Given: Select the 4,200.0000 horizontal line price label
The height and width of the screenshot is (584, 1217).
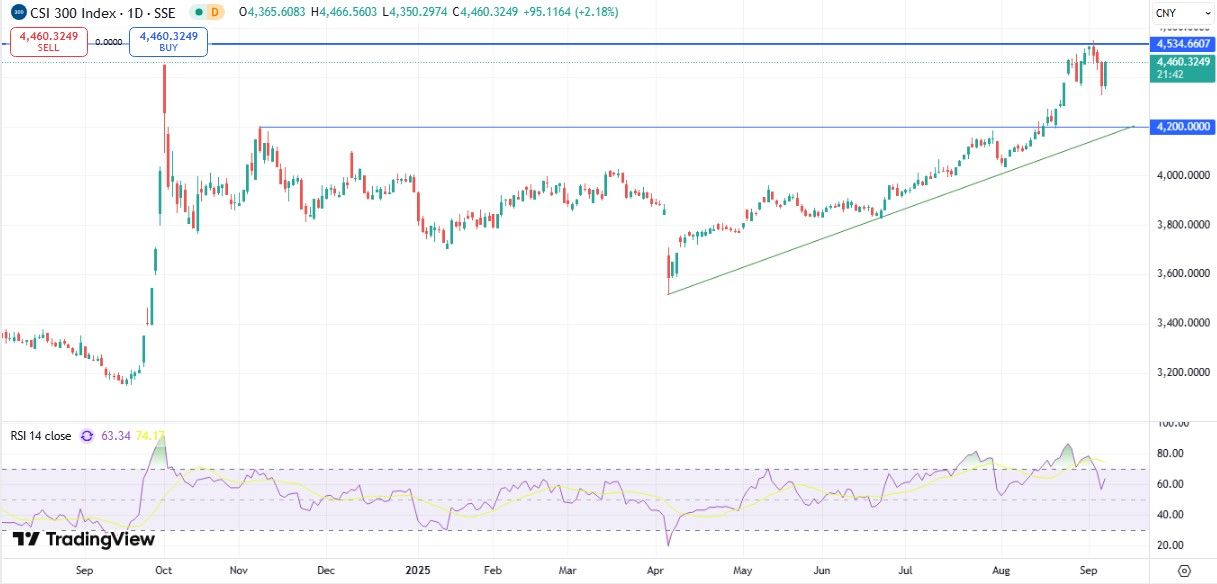Looking at the screenshot, I should tap(1181, 127).
